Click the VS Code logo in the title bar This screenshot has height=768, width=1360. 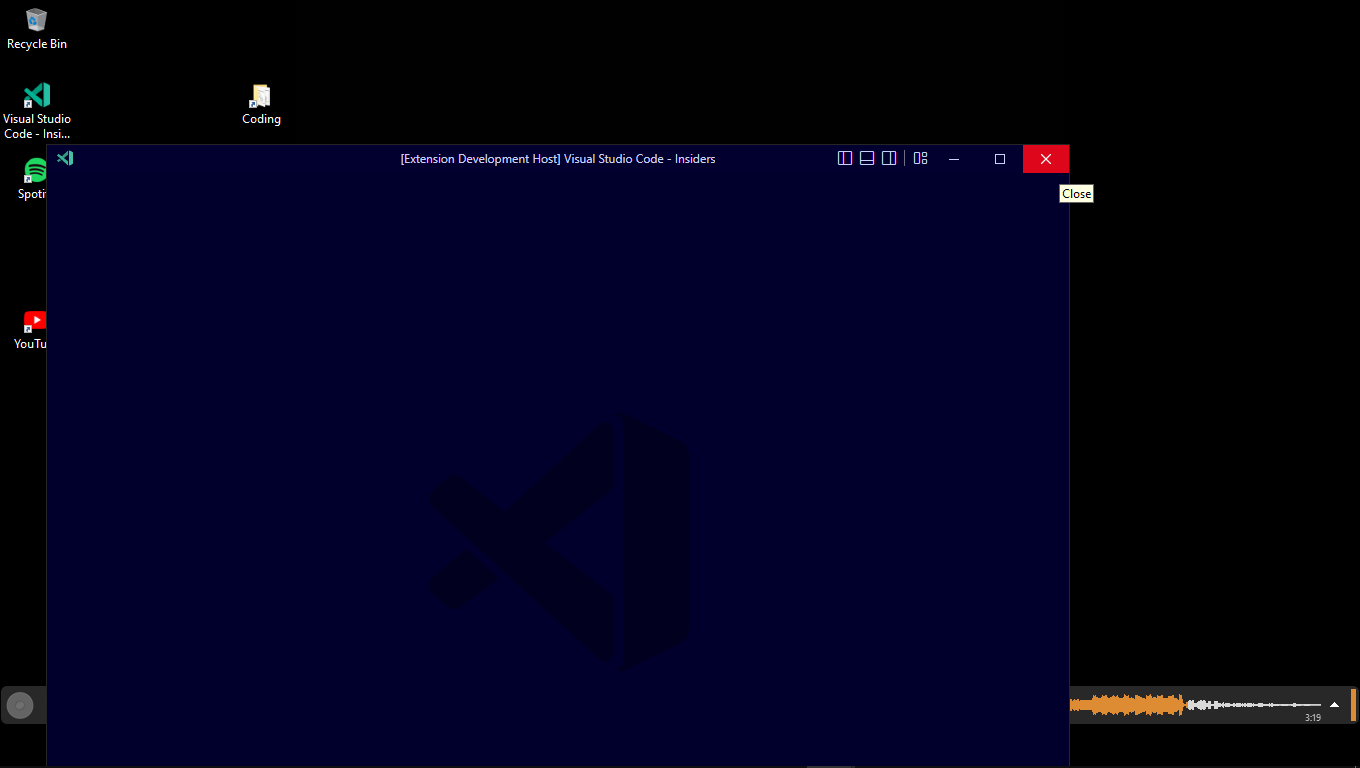[x=65, y=158]
